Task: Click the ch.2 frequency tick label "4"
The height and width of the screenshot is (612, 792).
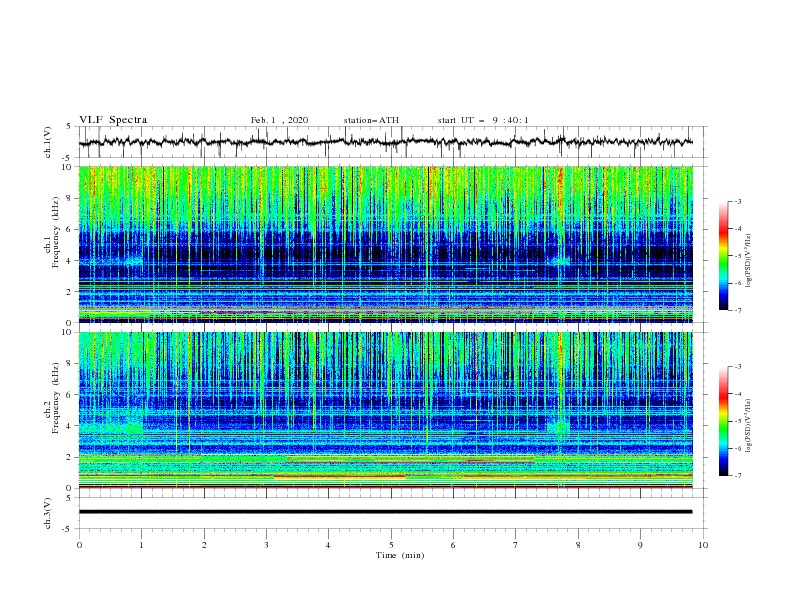Action: [x=69, y=426]
